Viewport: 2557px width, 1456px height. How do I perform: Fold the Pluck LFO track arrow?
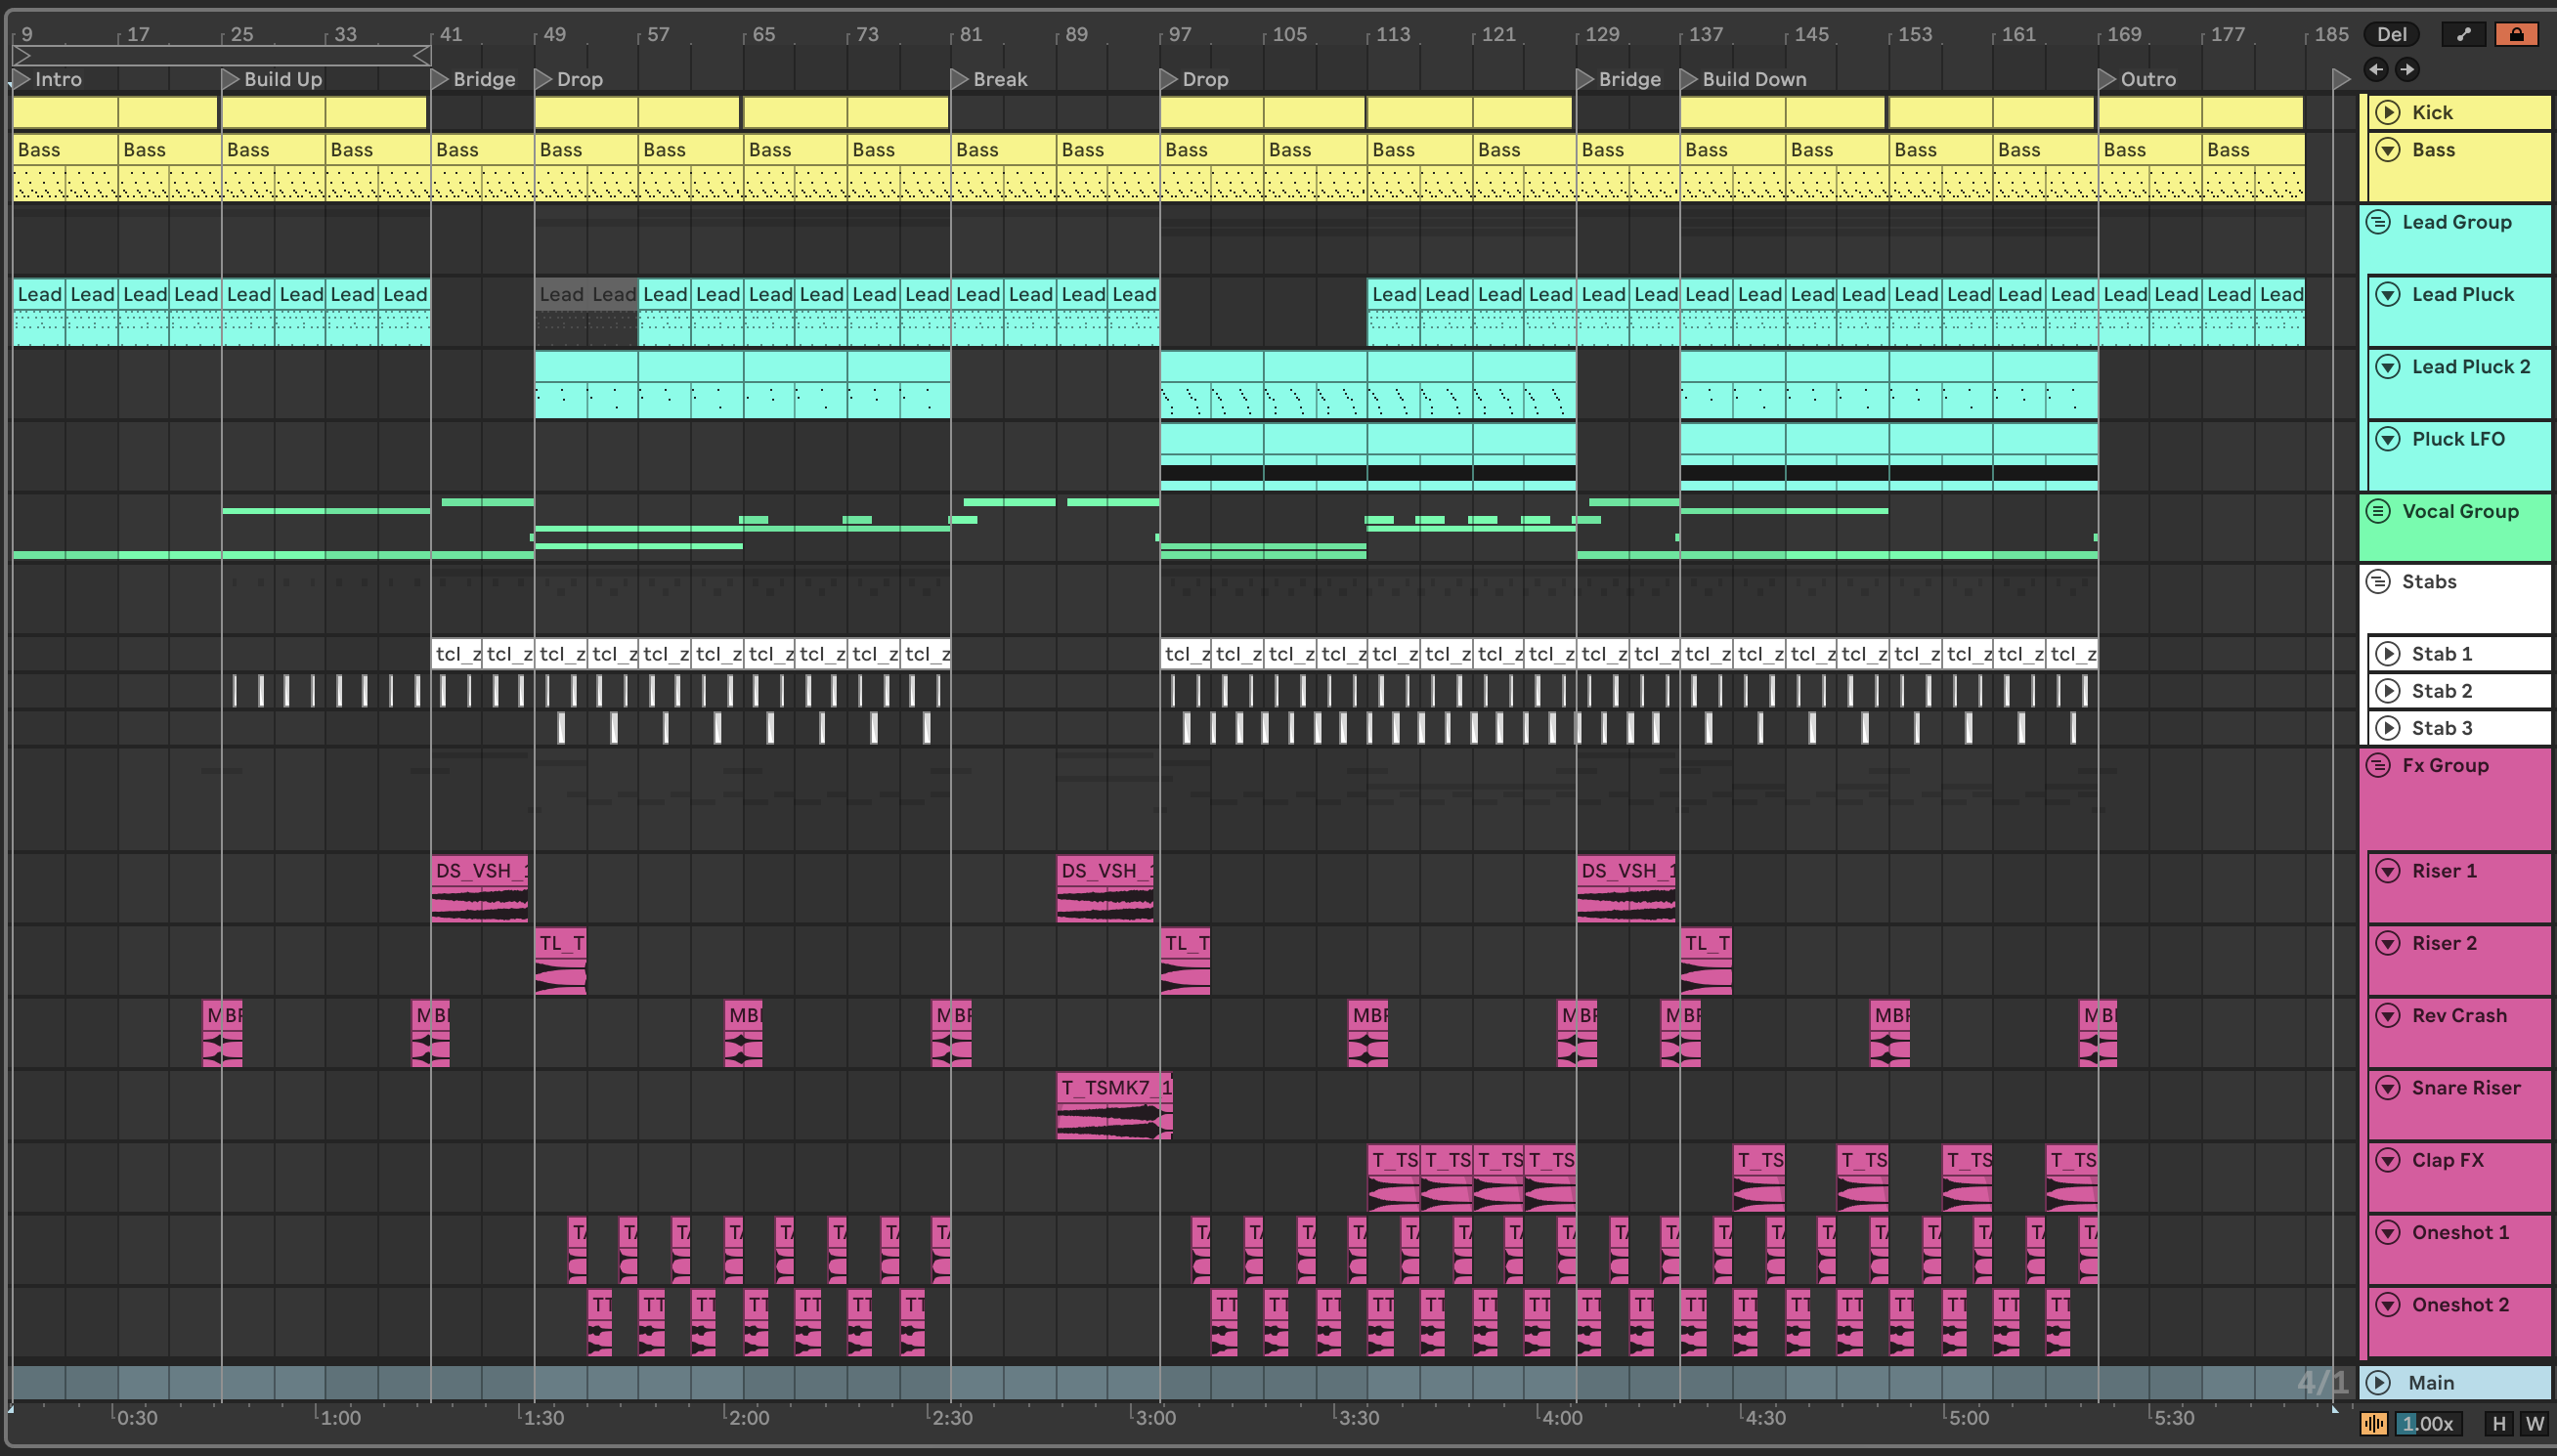2388,439
